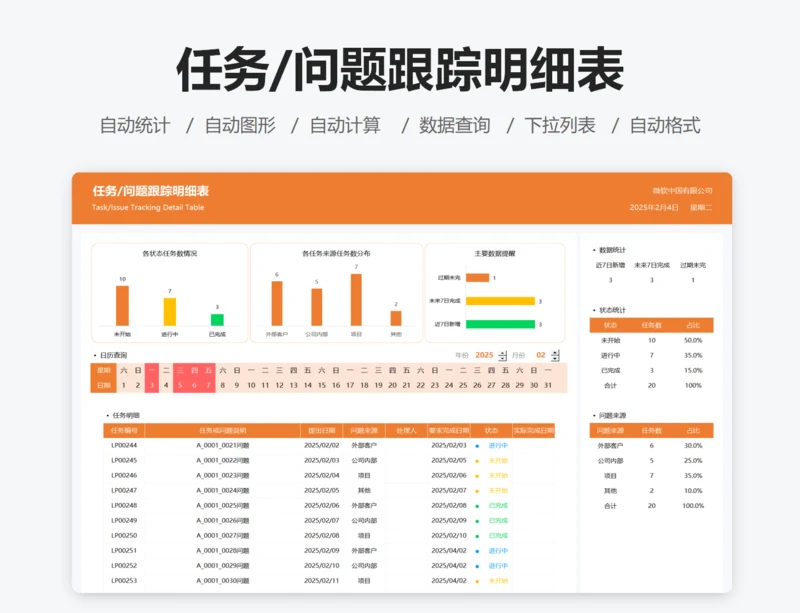800x613 pixels.
Task: Click the 进行中 status in row LP00244
Action: coord(498,446)
